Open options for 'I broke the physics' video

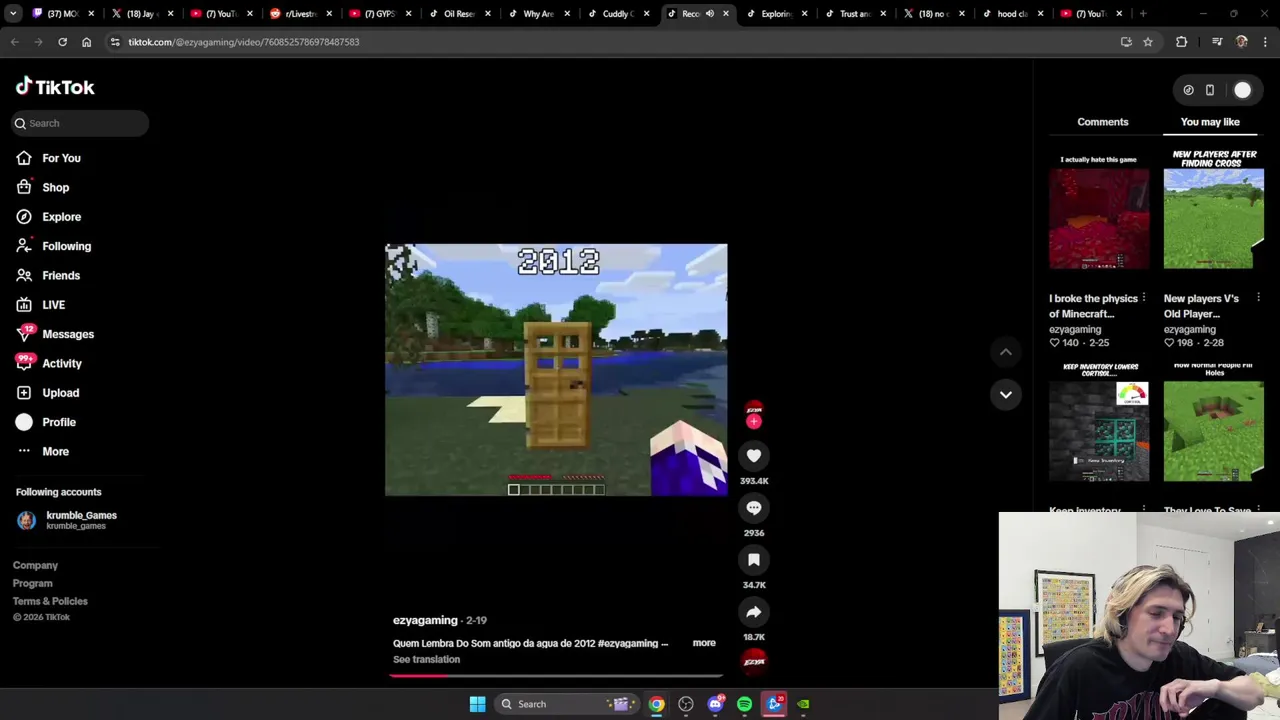coord(1144,298)
